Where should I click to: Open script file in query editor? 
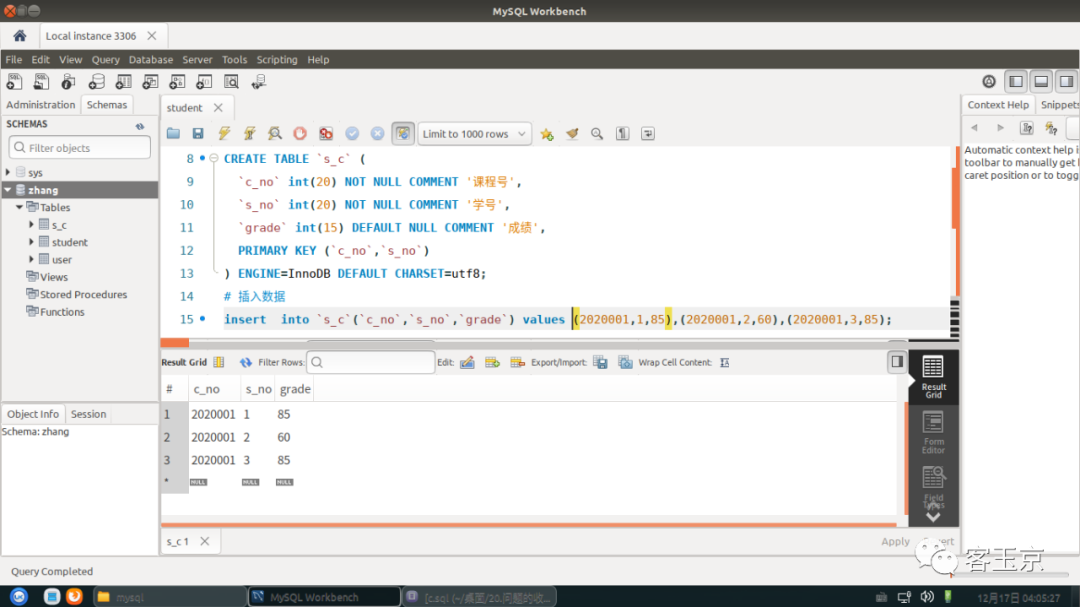point(173,134)
